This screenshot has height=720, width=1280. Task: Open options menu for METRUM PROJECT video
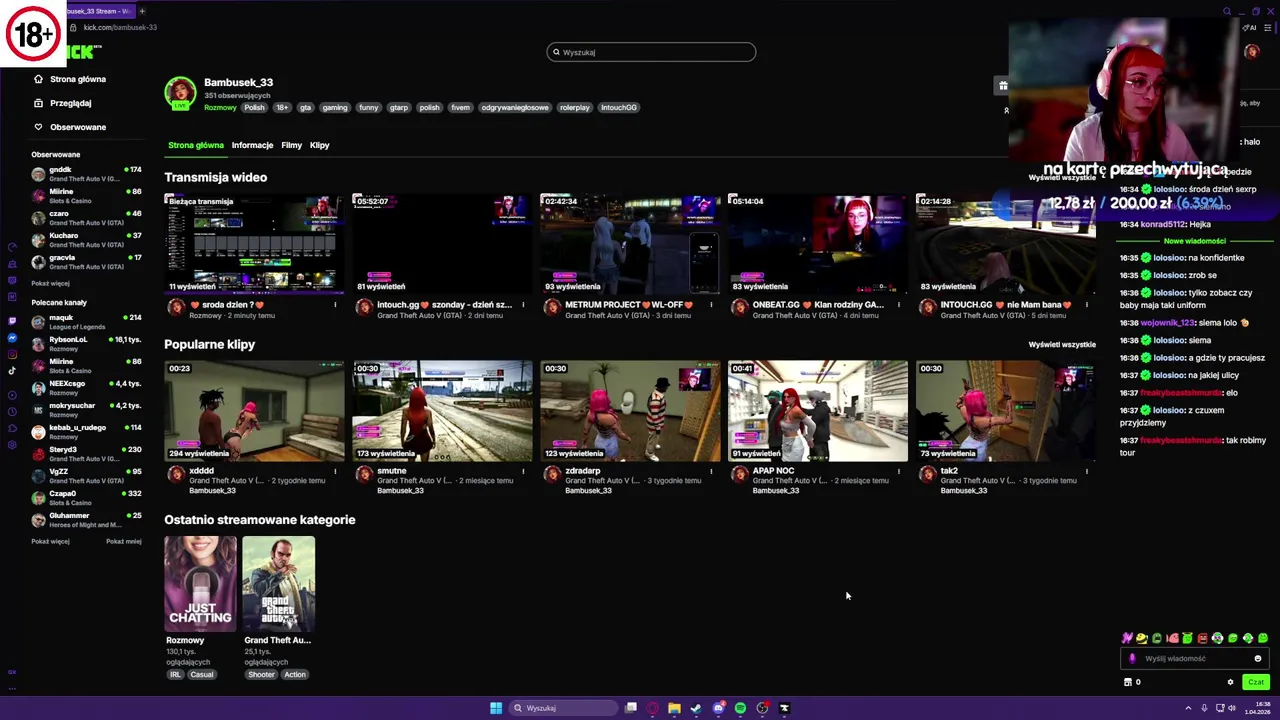click(x=711, y=305)
